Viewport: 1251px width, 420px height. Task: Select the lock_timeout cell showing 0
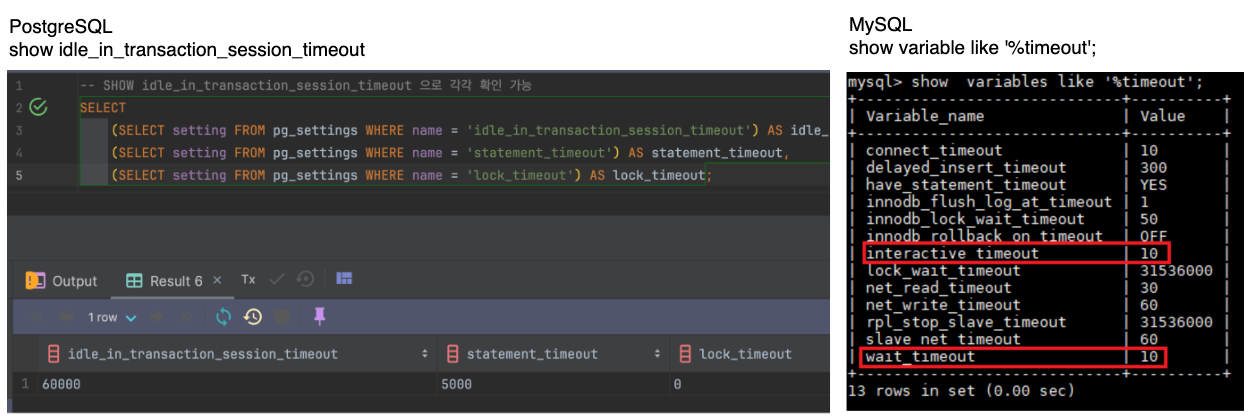point(749,384)
